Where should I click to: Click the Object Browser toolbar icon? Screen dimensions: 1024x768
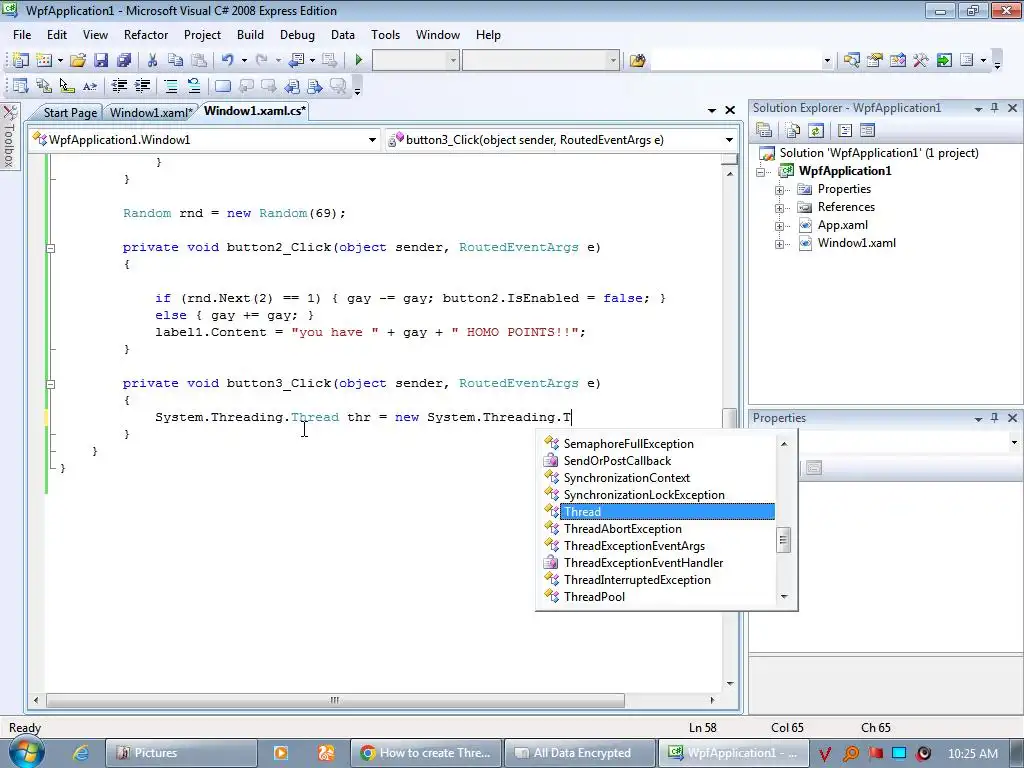coord(897,61)
